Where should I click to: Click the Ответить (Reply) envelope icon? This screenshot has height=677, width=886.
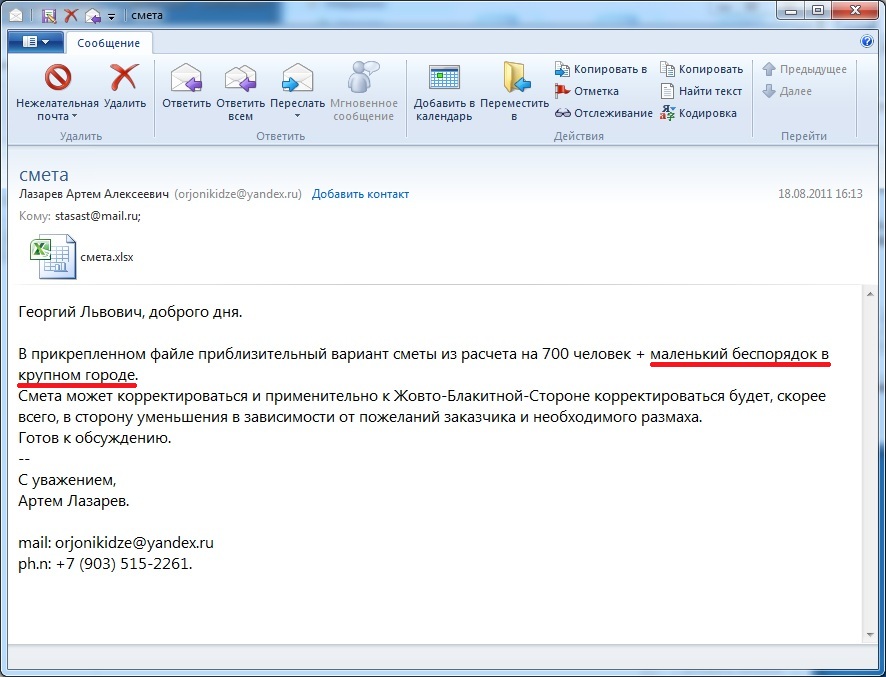coord(186,79)
